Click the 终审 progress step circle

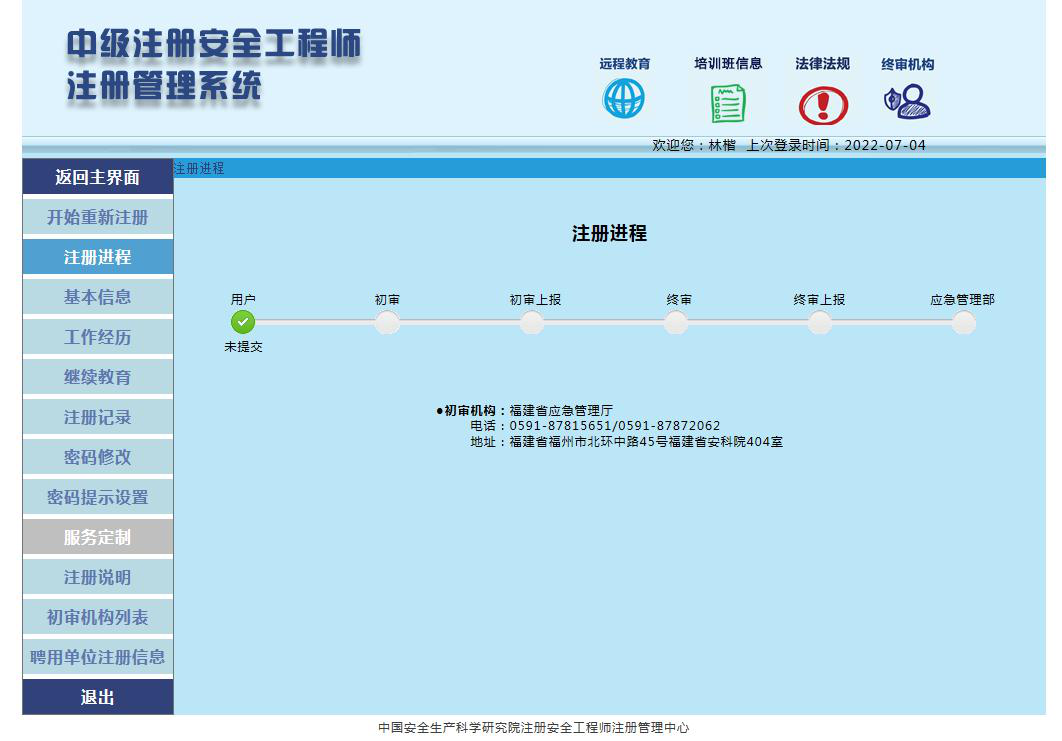coord(676,322)
